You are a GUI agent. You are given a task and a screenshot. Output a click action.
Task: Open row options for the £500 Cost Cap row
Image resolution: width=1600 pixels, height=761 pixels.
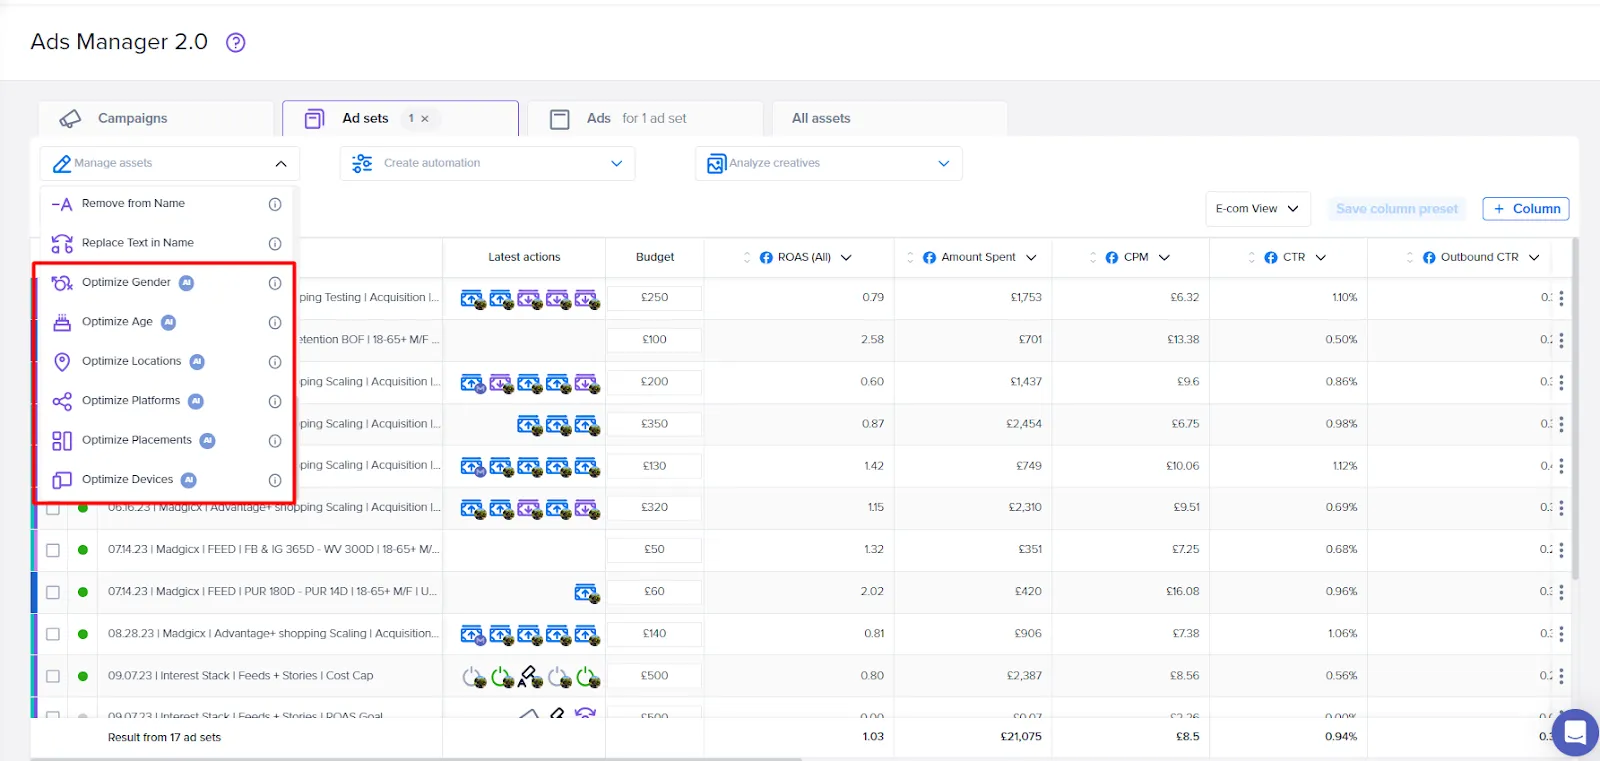1561,676
